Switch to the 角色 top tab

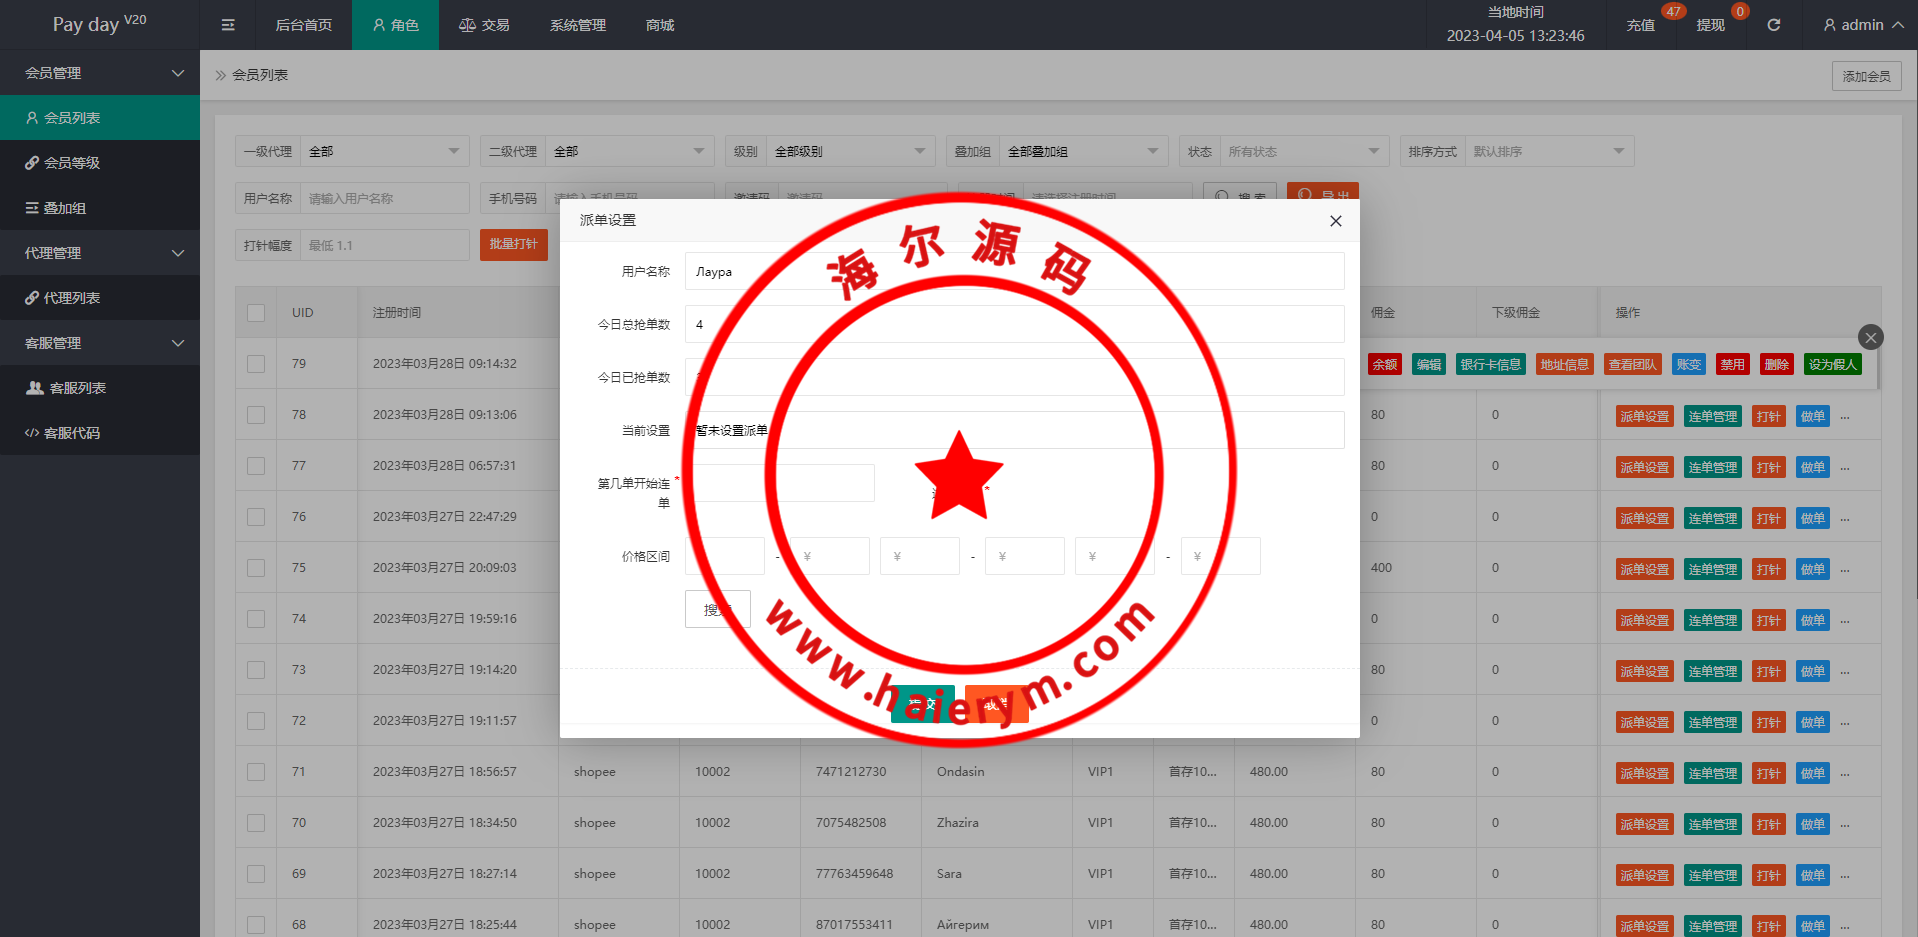tap(395, 25)
